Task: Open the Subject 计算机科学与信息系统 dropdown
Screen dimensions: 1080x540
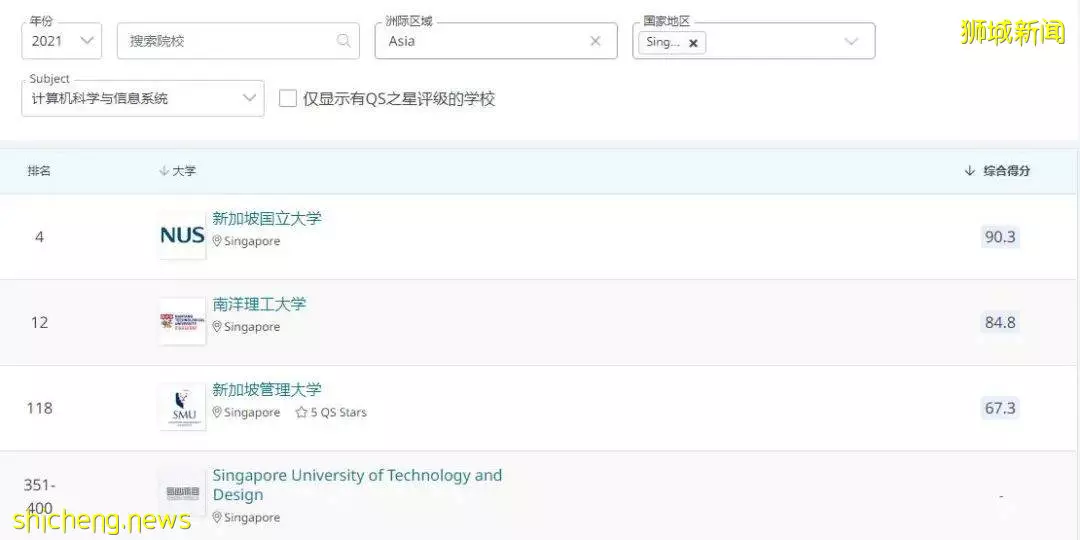Action: coord(143,98)
